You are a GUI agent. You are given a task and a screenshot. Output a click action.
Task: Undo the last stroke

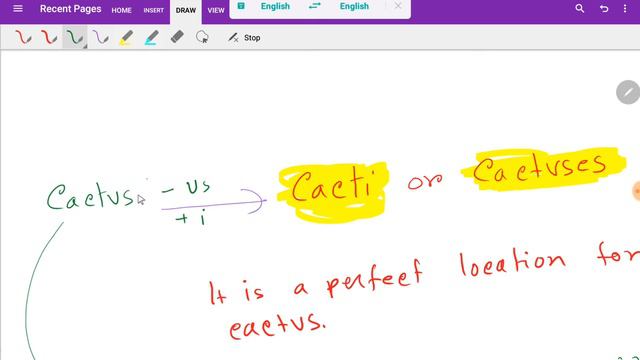point(604,9)
